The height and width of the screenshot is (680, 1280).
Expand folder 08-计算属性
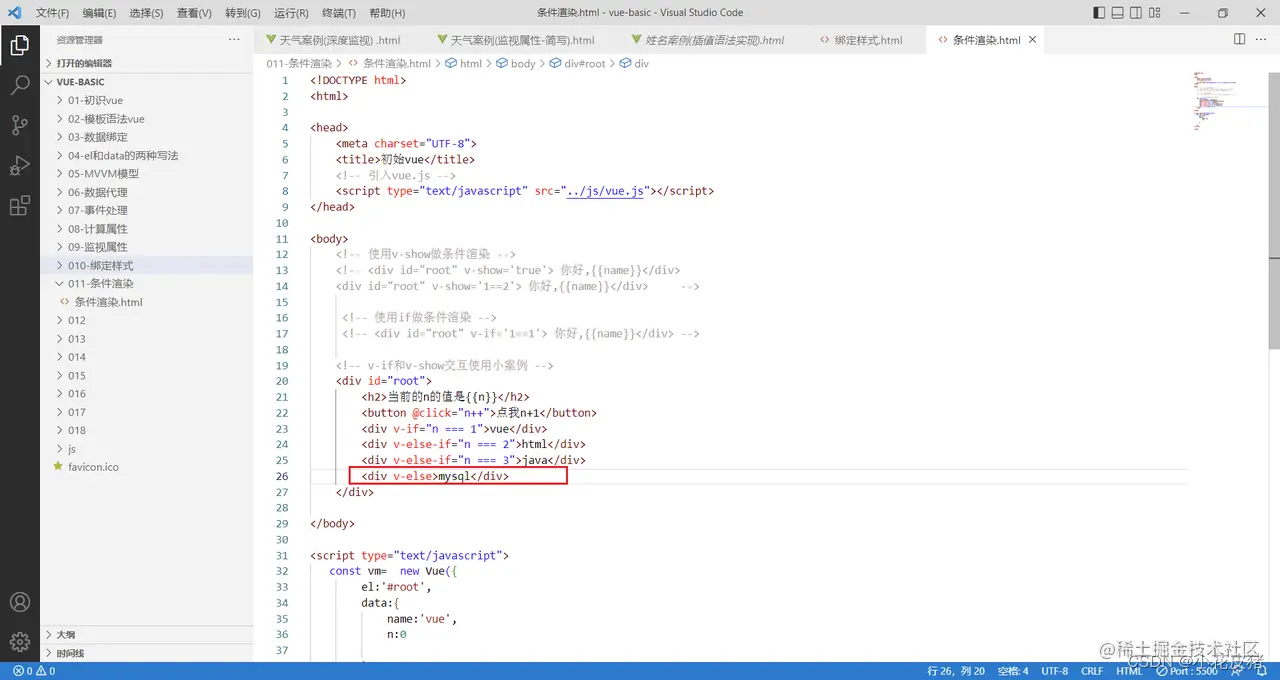click(147, 228)
